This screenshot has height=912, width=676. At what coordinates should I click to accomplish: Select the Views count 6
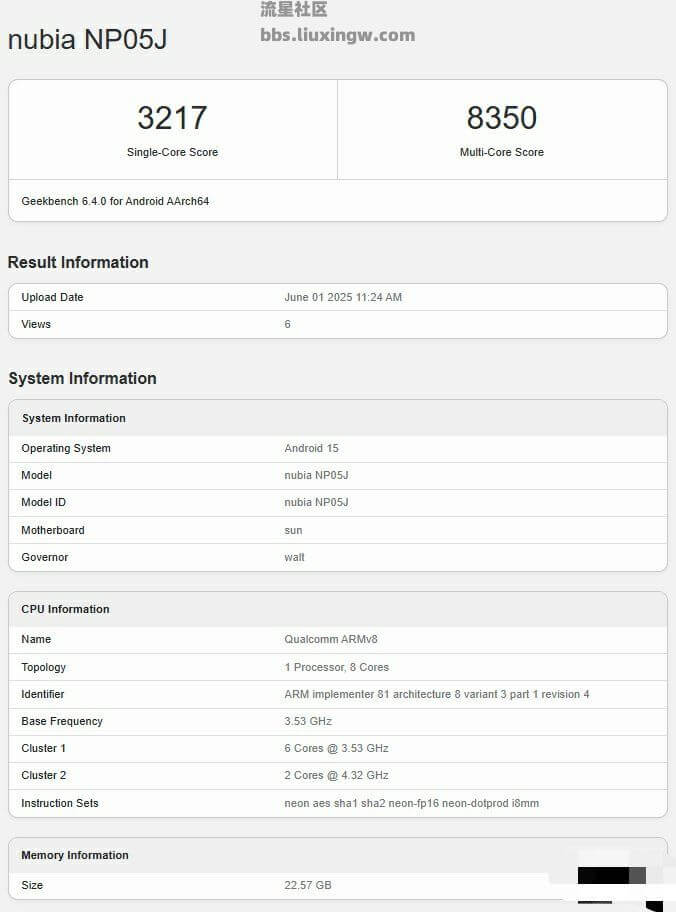287,325
